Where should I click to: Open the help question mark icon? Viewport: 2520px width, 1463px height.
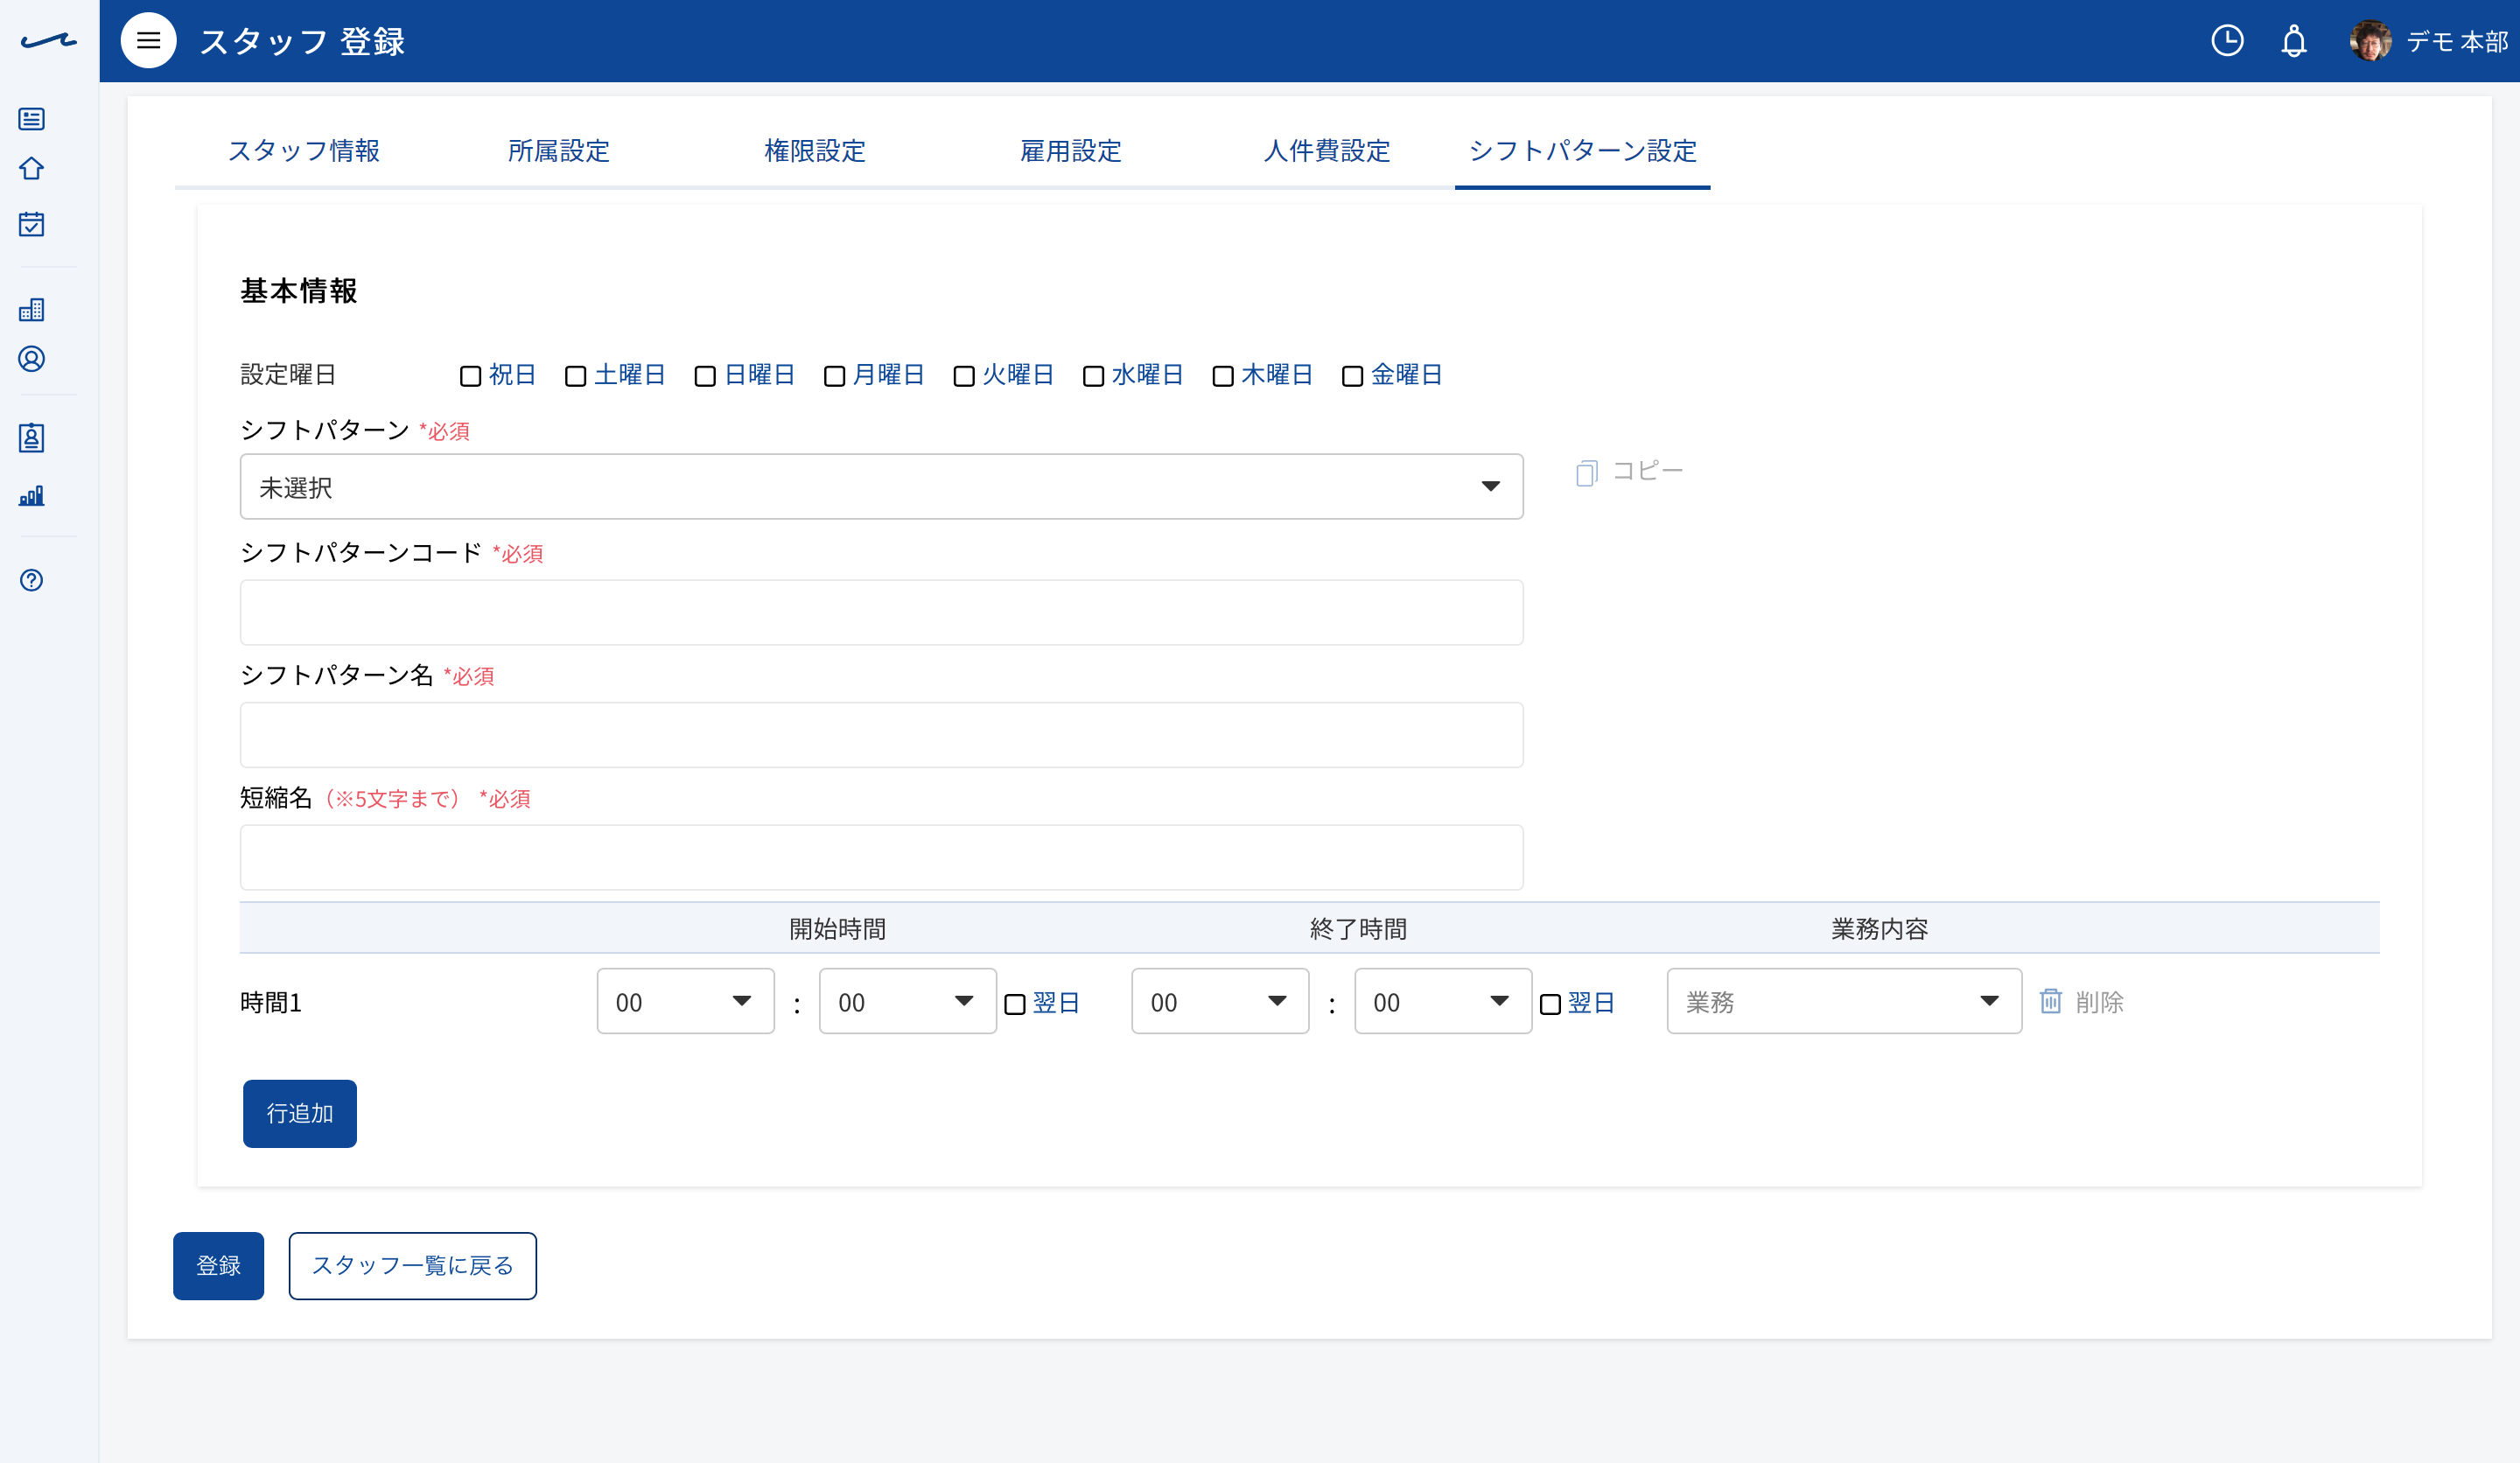pyautogui.click(x=32, y=580)
